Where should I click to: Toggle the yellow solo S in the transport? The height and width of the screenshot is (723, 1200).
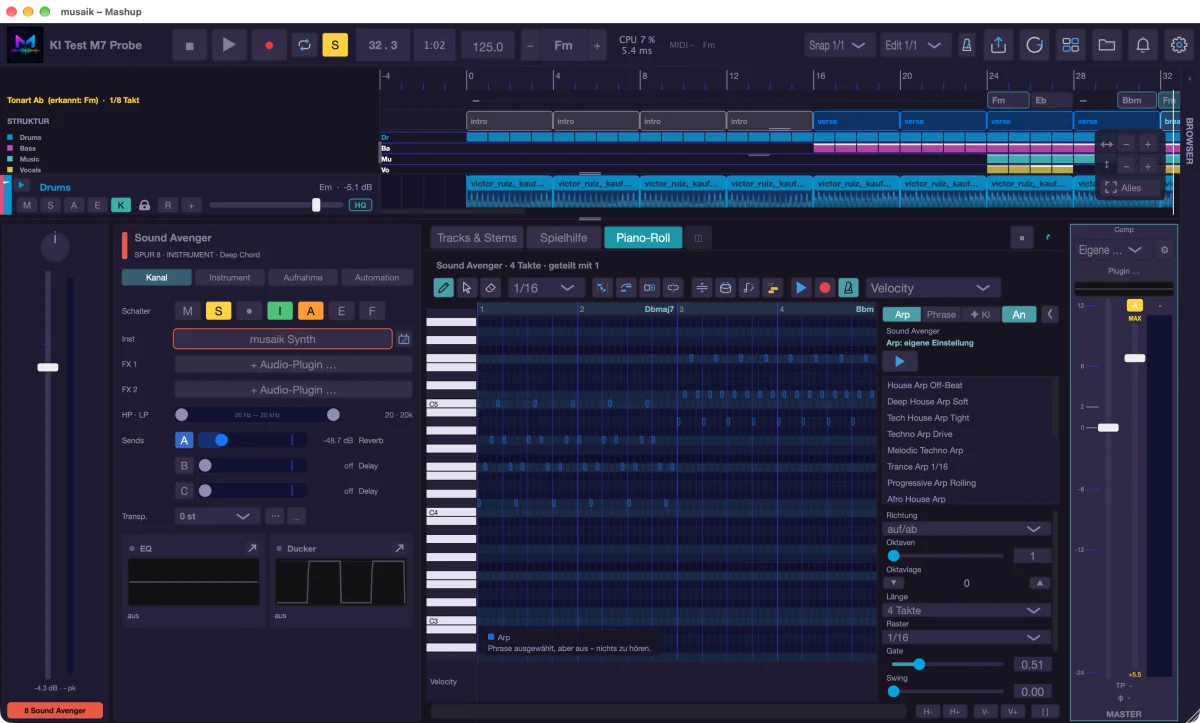[334, 45]
